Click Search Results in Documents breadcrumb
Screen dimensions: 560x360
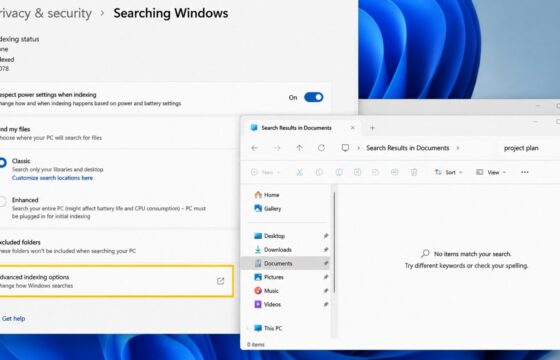(x=408, y=148)
